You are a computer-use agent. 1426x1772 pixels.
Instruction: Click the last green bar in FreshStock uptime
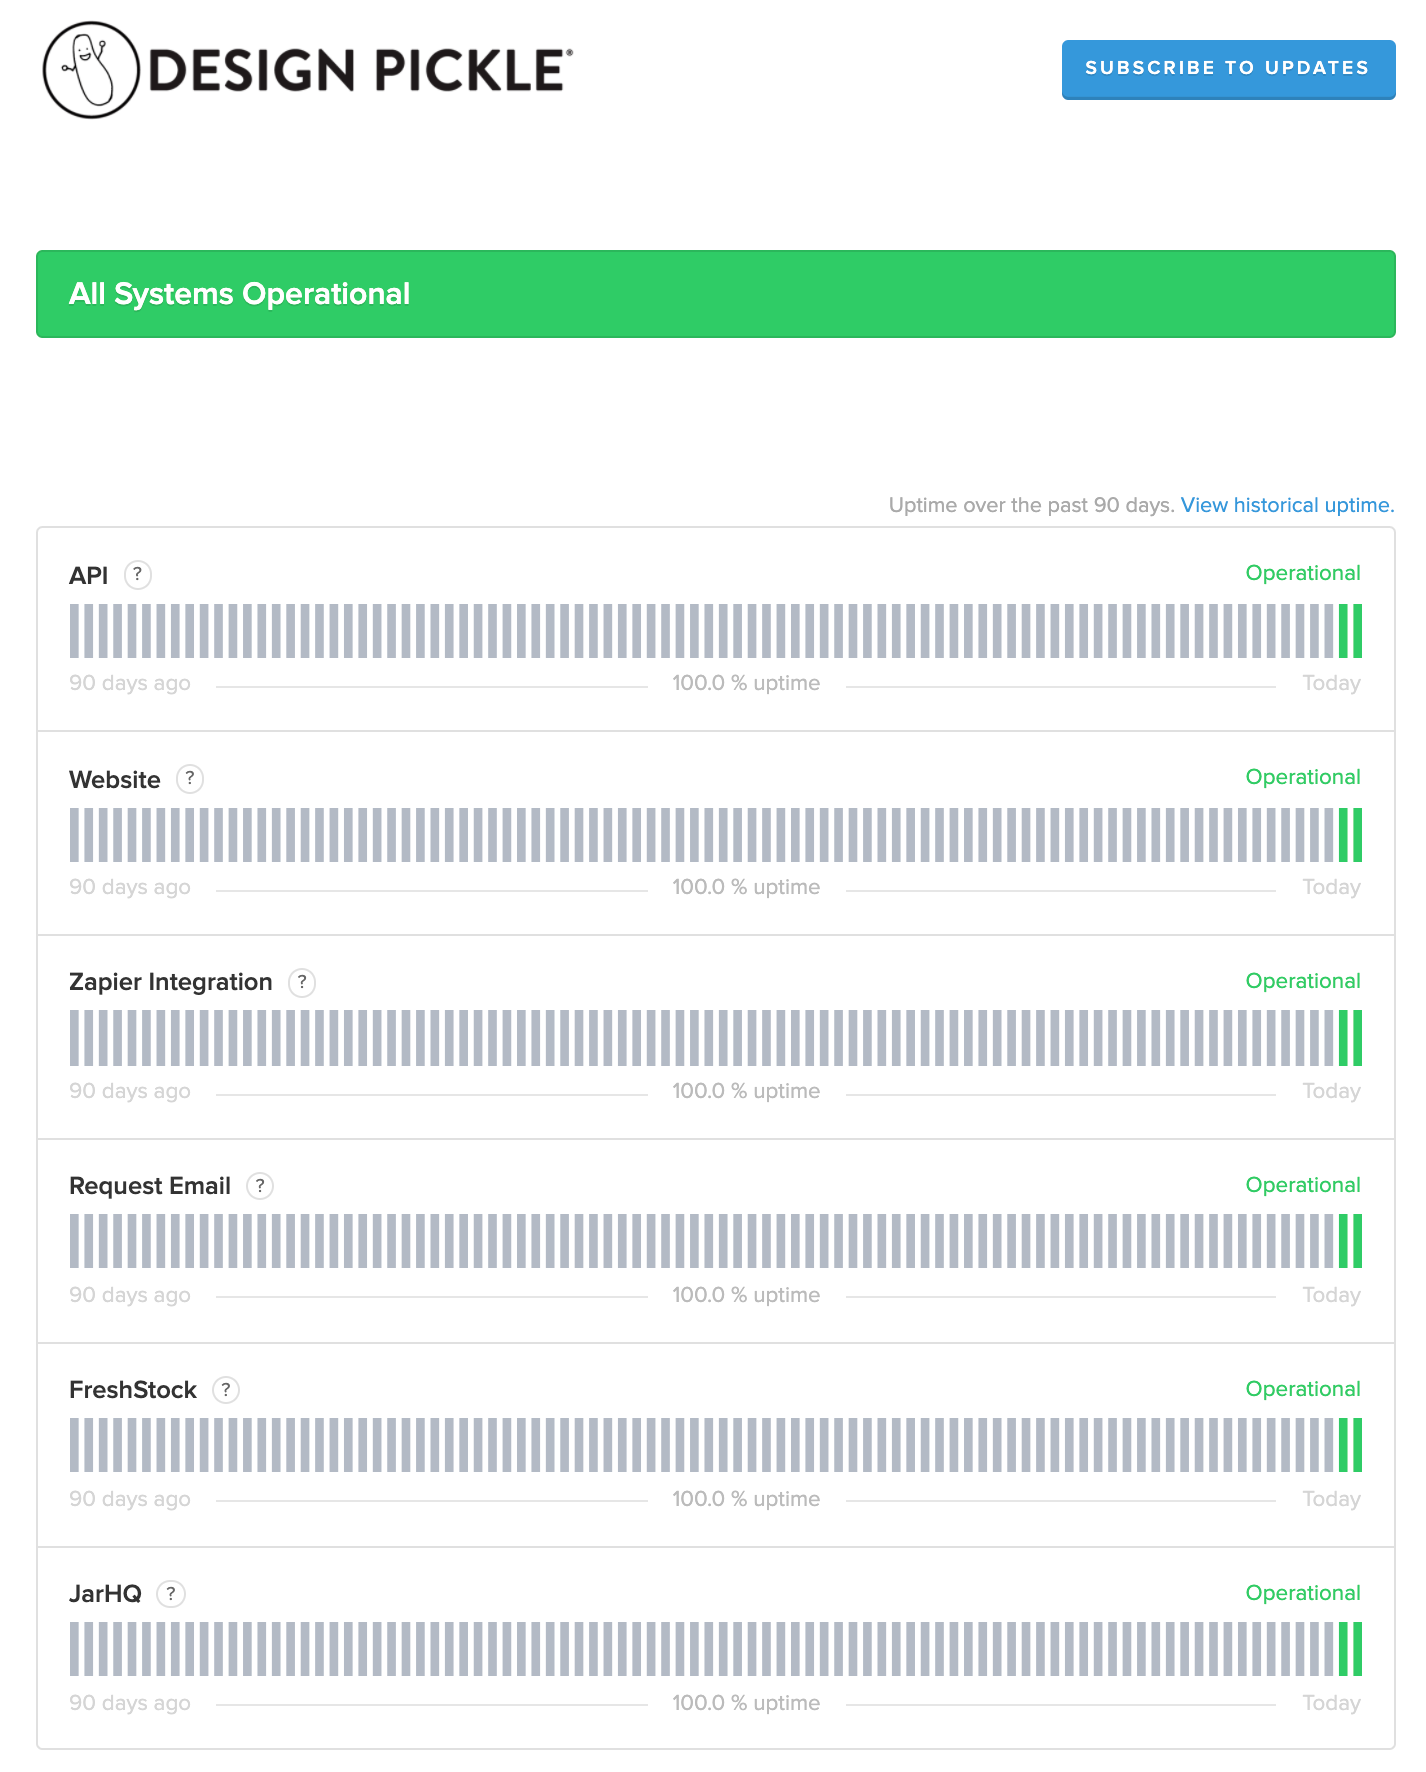pyautogui.click(x=1357, y=1445)
